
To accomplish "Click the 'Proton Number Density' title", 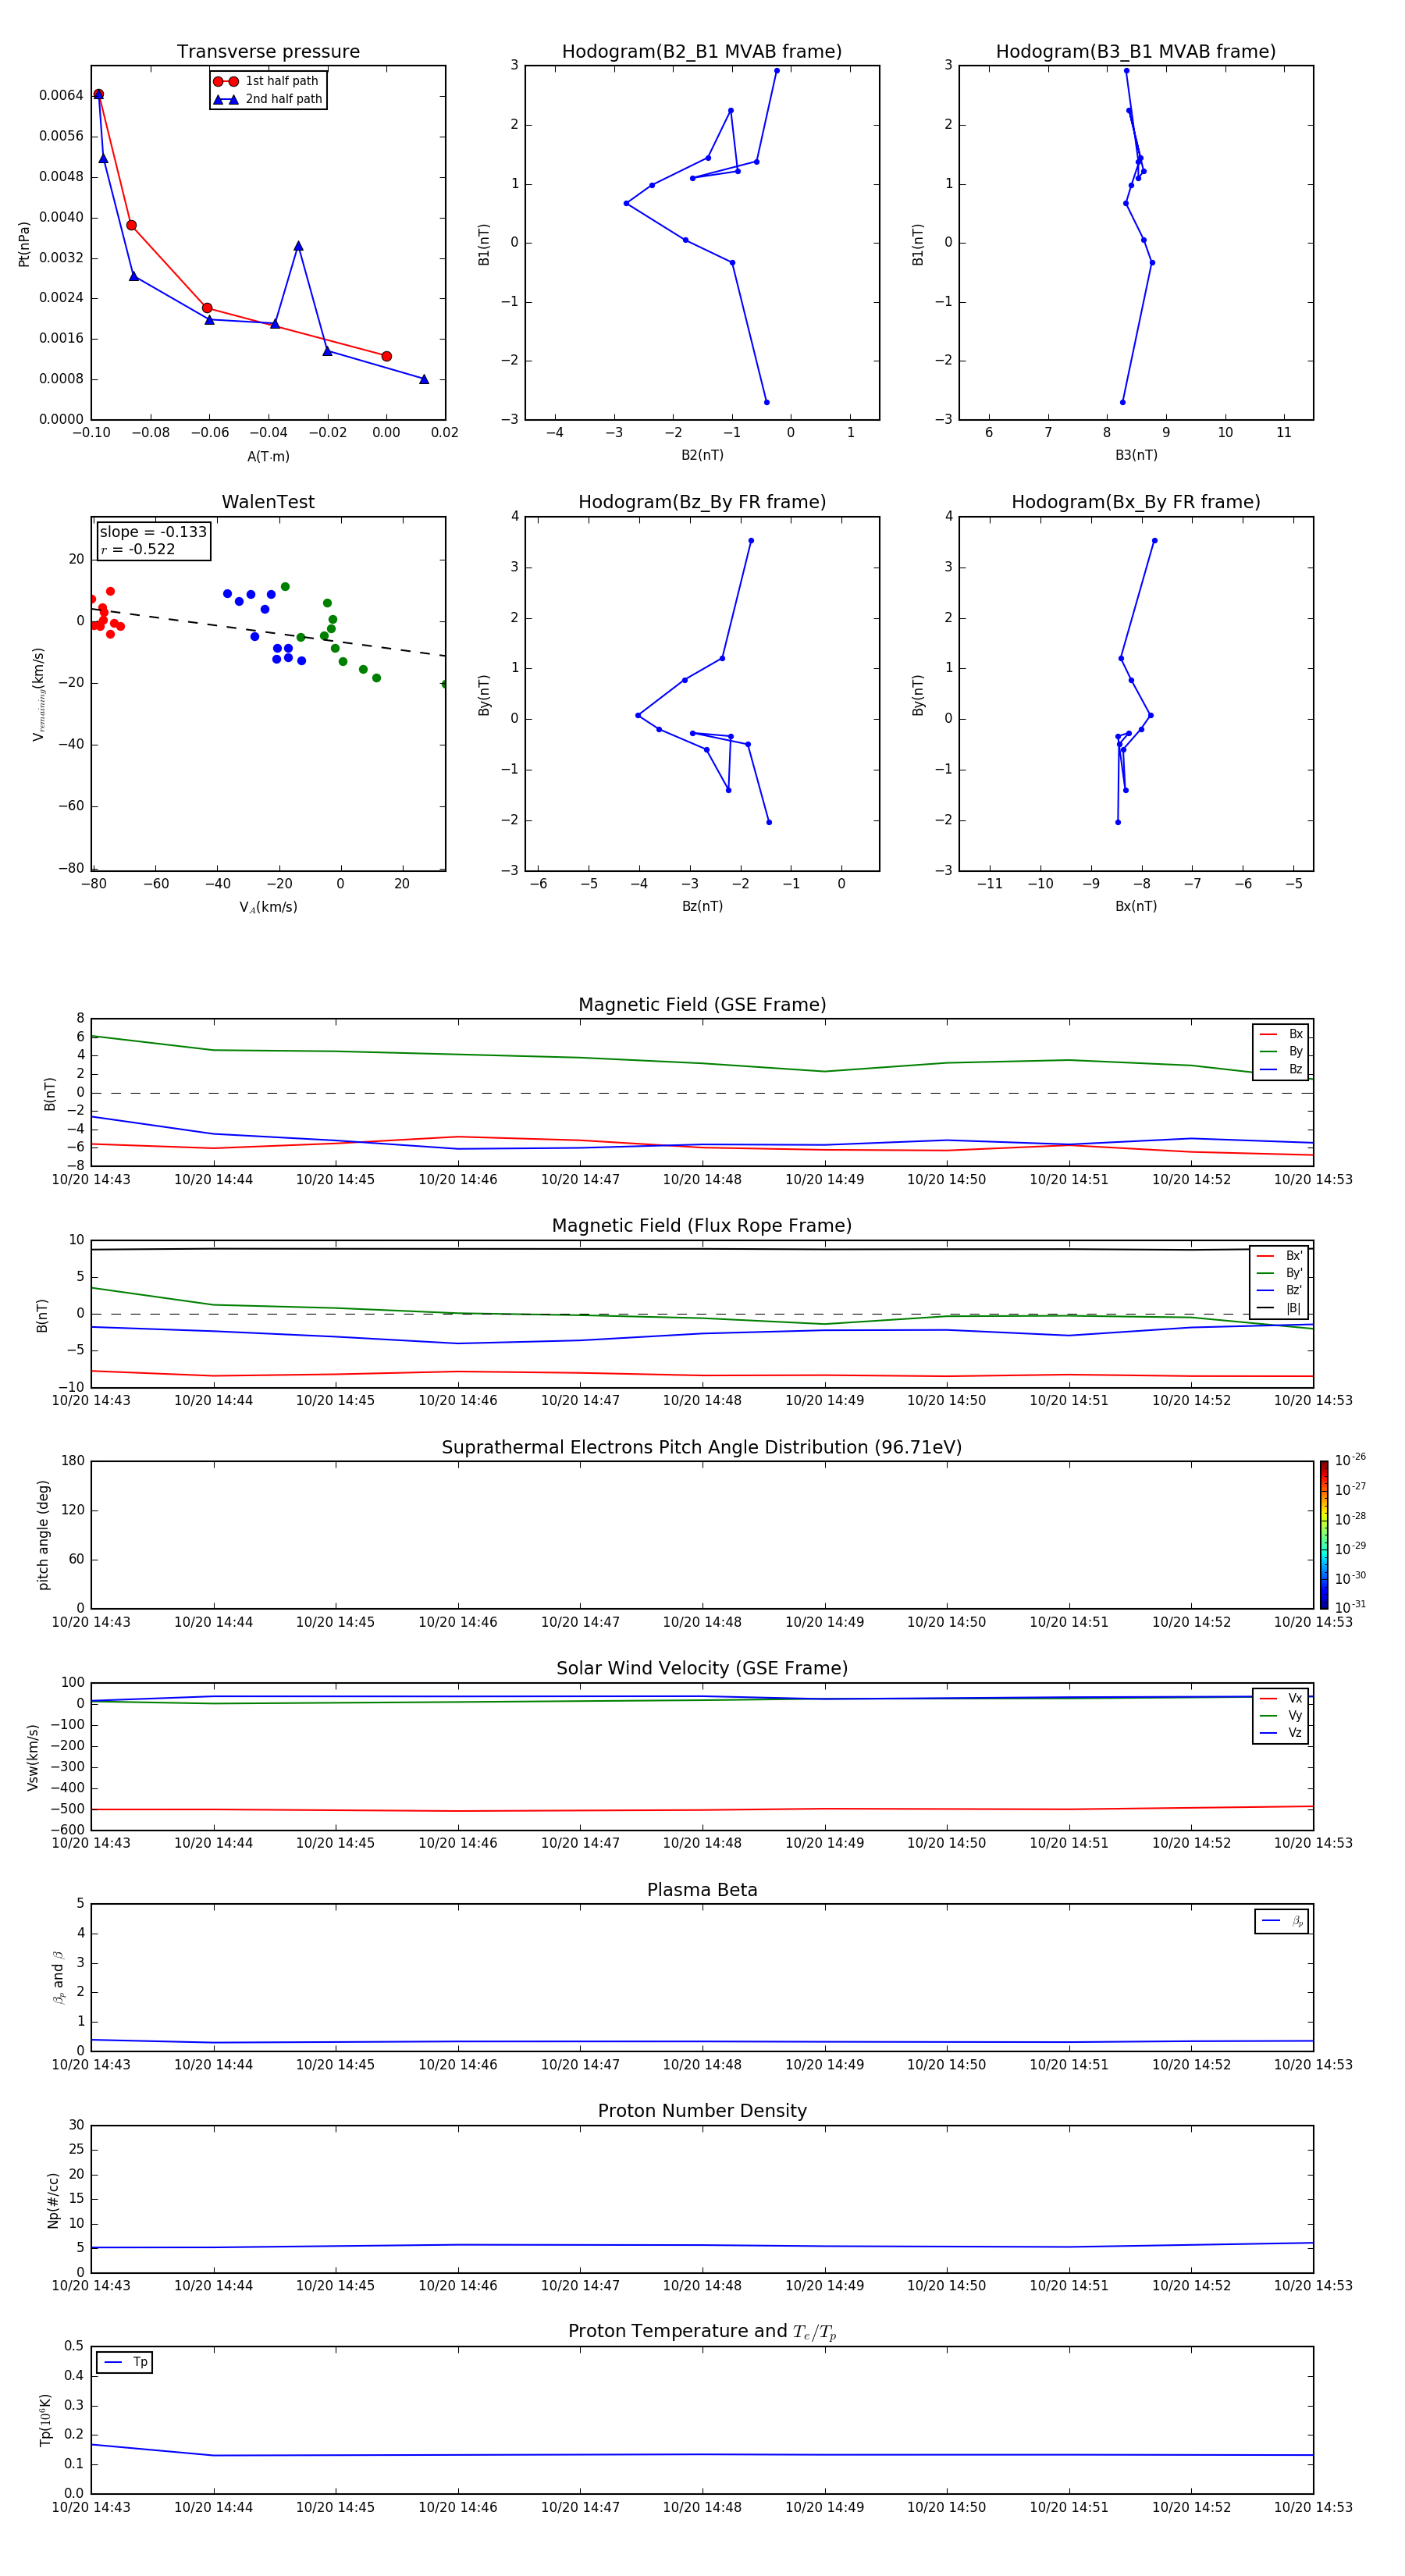I will [x=702, y=2111].
